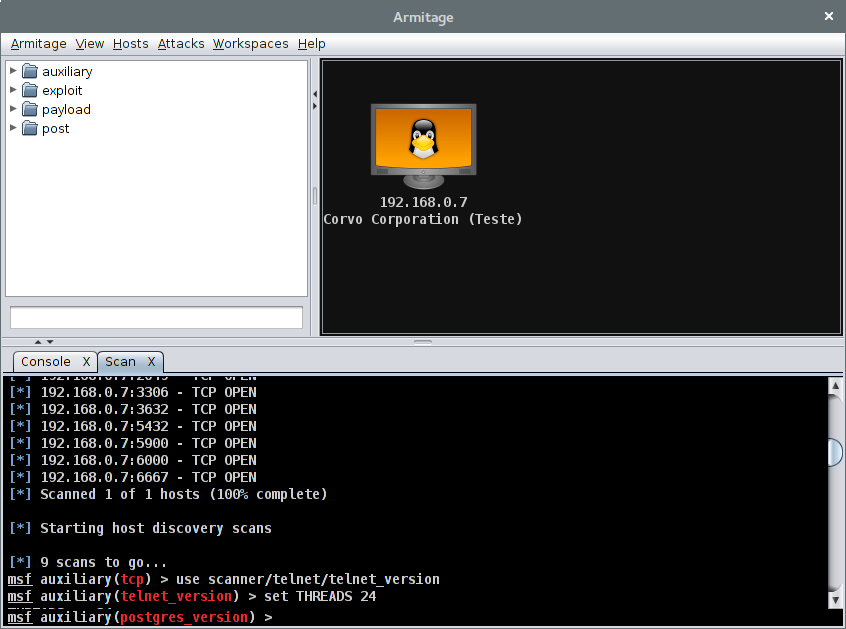Click the '9 scans to go...' line
Image resolution: width=846 pixels, height=629 pixels.
[88, 562]
